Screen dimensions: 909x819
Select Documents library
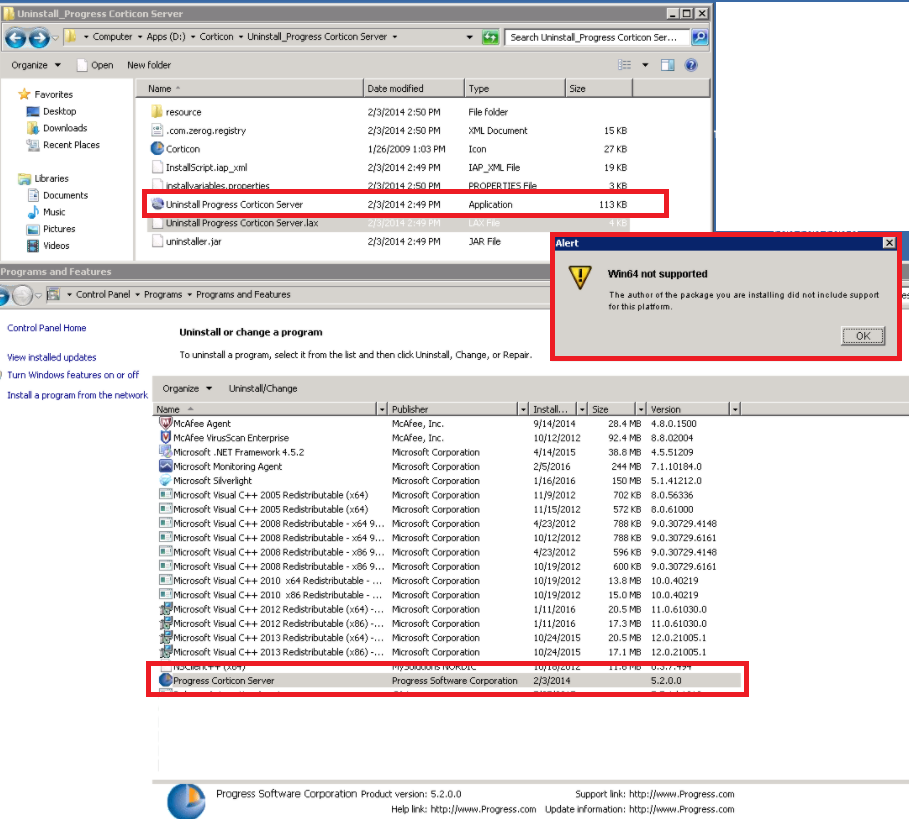66,195
